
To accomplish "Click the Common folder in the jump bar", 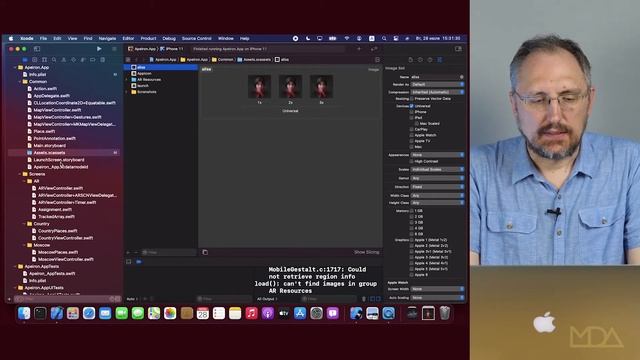I will pyautogui.click(x=222, y=60).
